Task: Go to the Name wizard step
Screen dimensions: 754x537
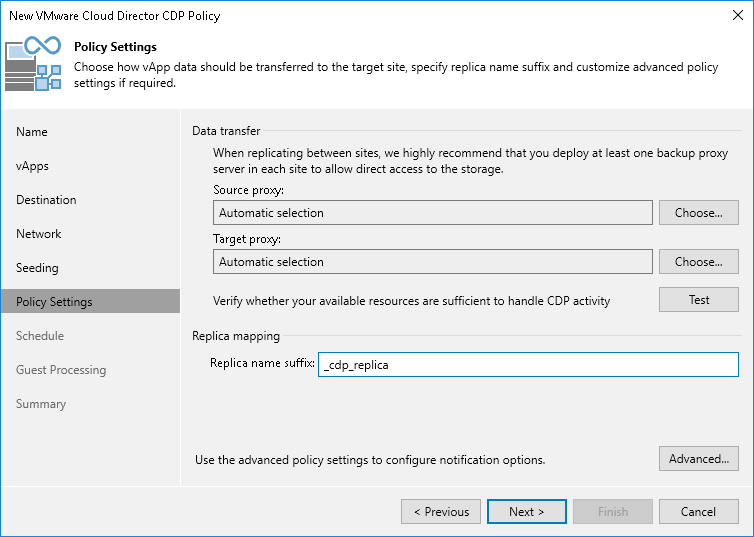Action: pos(32,132)
